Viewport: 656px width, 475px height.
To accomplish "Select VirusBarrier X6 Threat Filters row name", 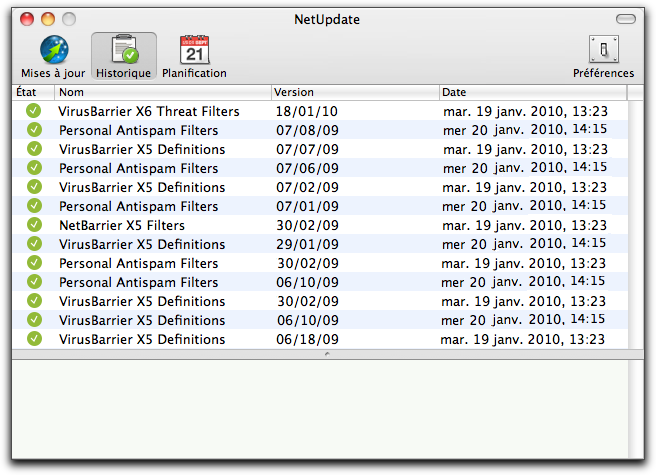I will click(149, 111).
